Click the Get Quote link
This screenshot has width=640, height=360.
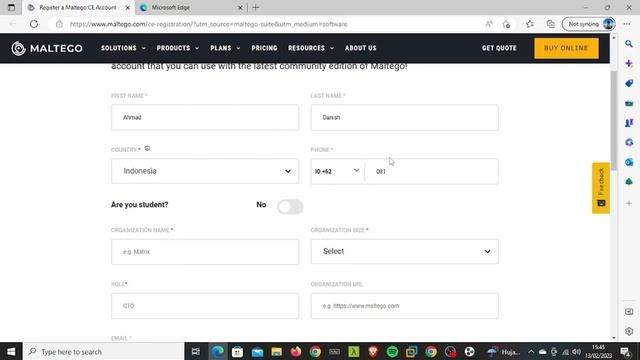coord(499,48)
